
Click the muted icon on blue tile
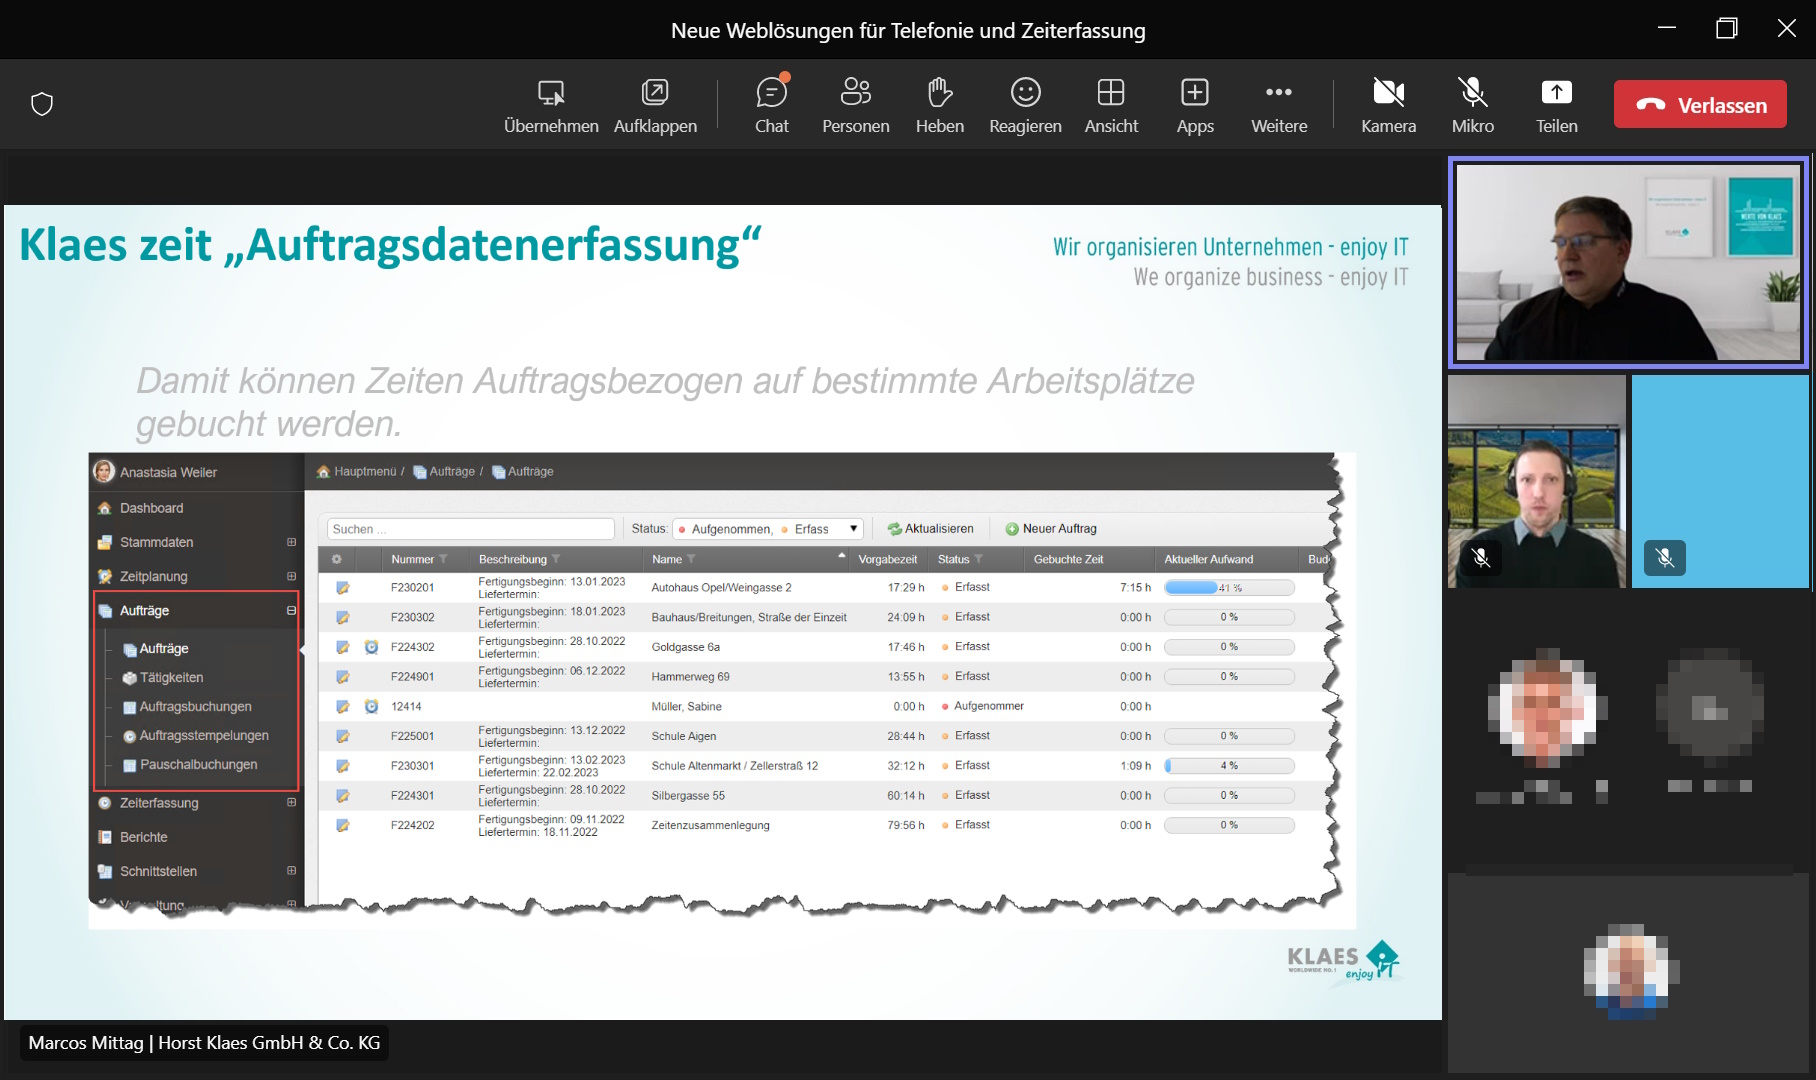point(1665,557)
